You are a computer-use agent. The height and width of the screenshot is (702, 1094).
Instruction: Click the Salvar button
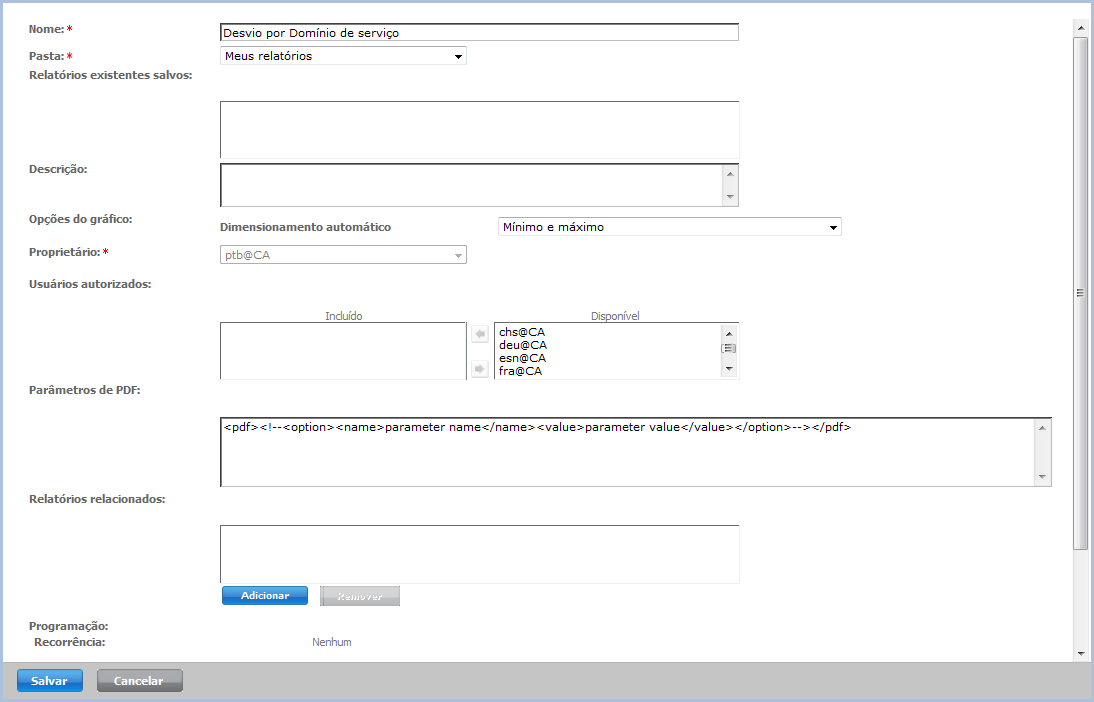(x=50, y=680)
